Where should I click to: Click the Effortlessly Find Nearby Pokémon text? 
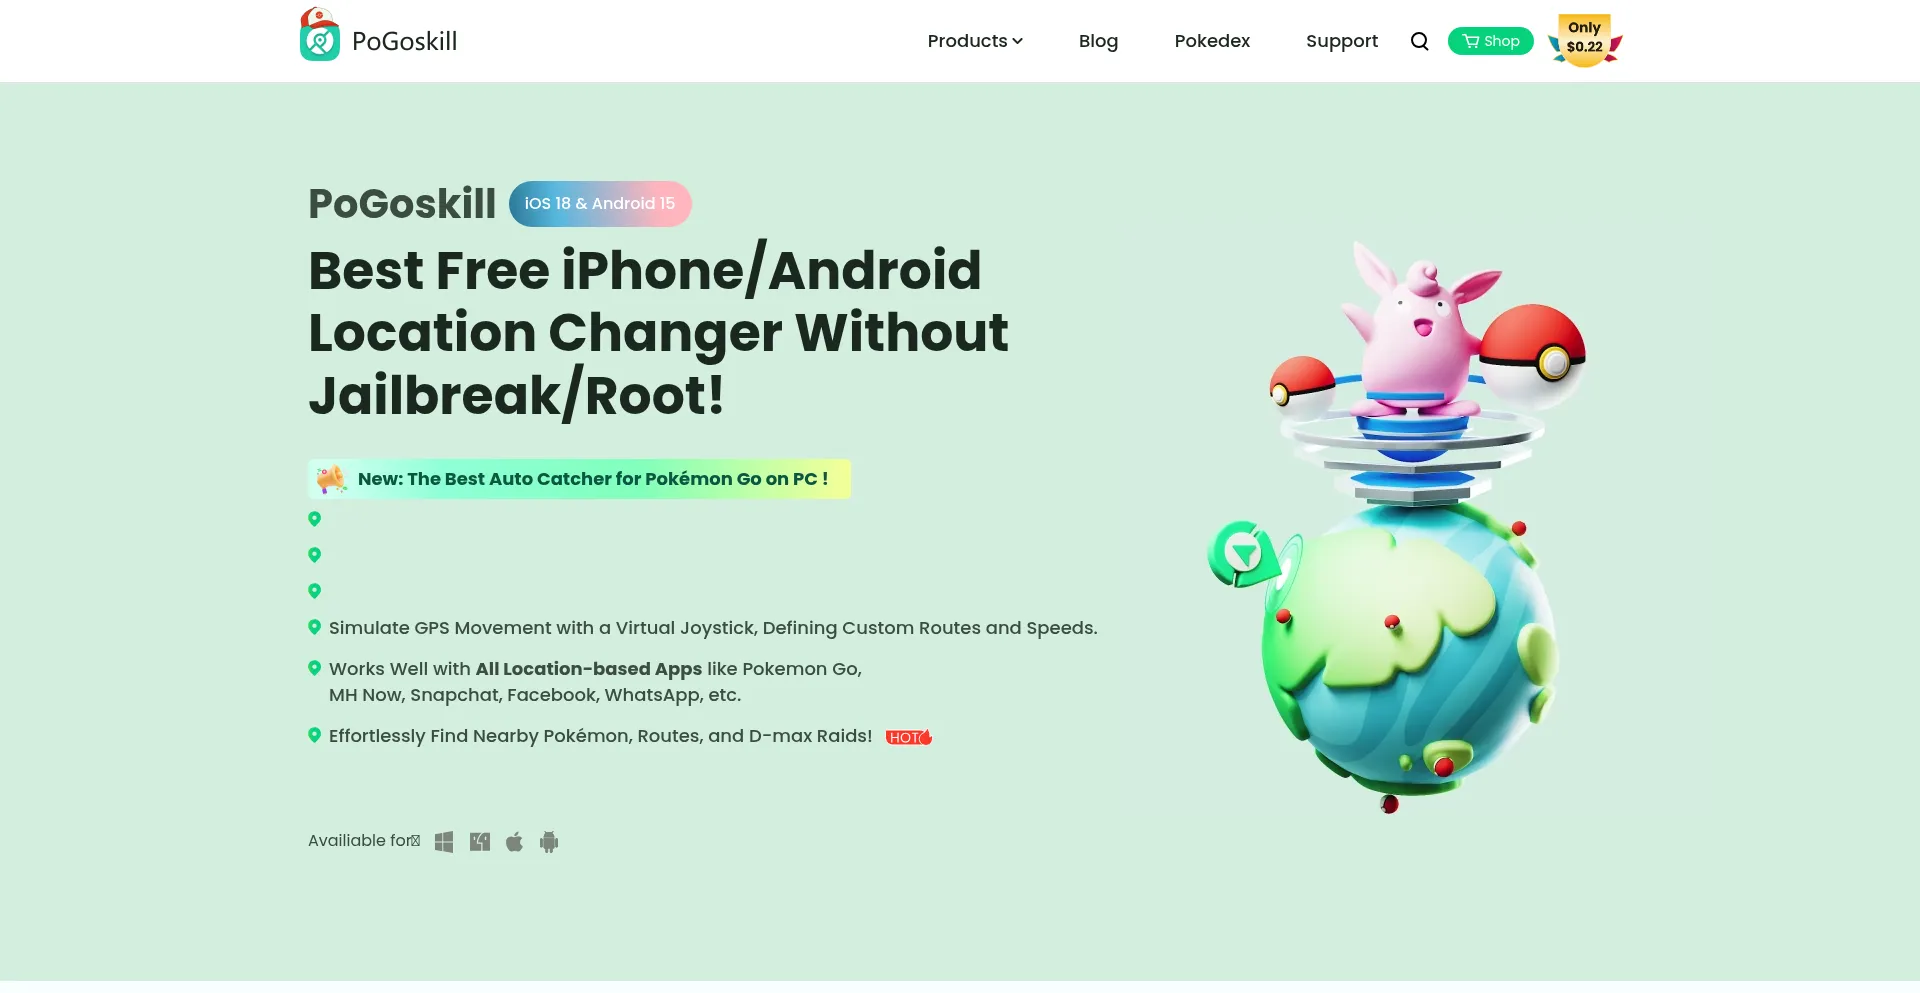coord(600,736)
